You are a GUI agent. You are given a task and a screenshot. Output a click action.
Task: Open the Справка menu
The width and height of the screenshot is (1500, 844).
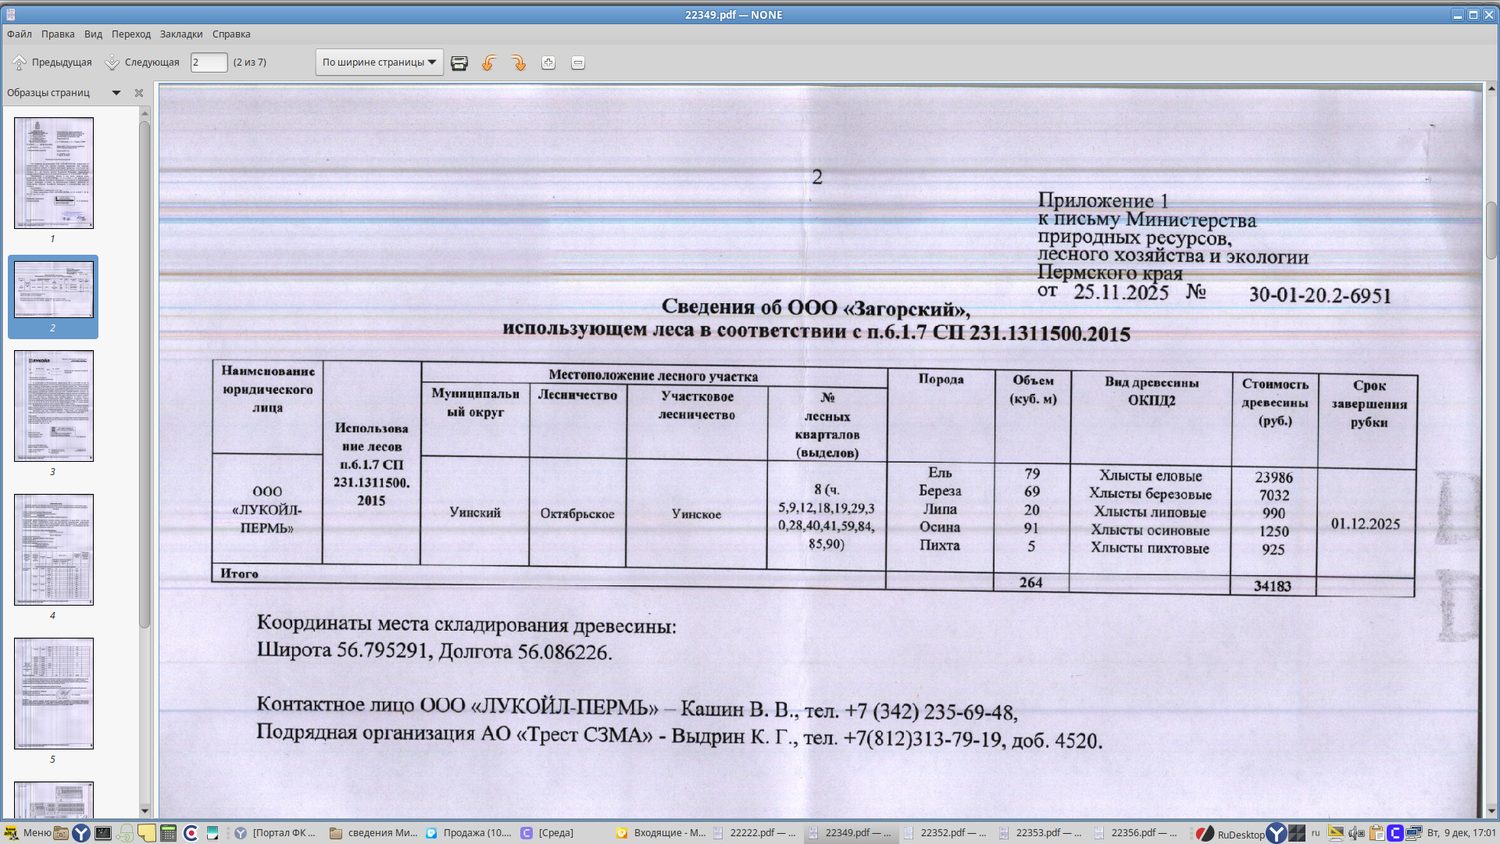(x=231, y=34)
